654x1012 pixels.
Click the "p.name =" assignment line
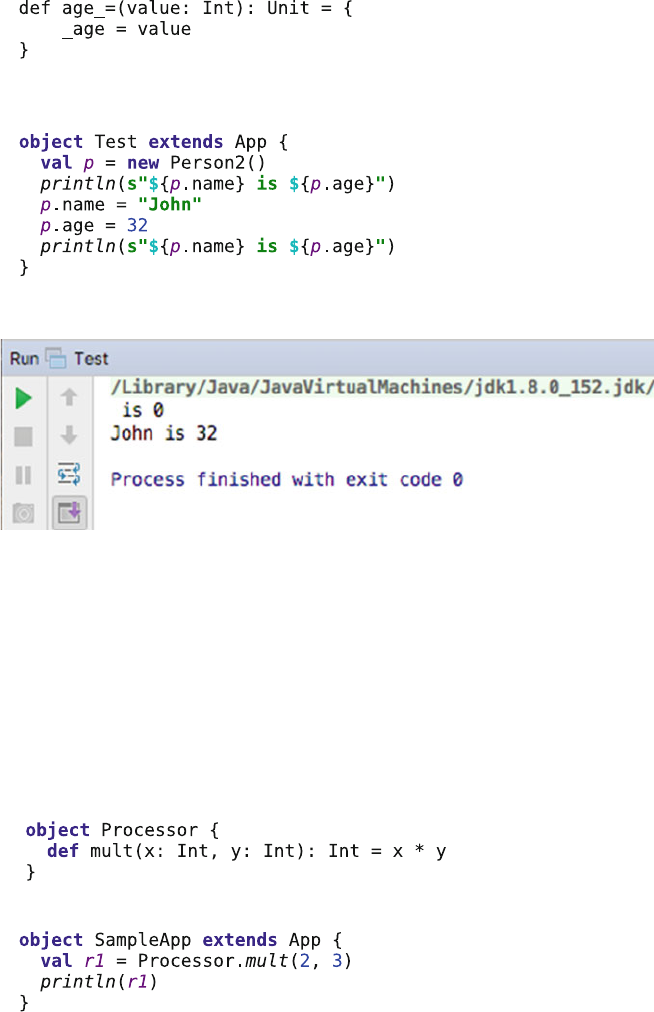[x=121, y=205]
